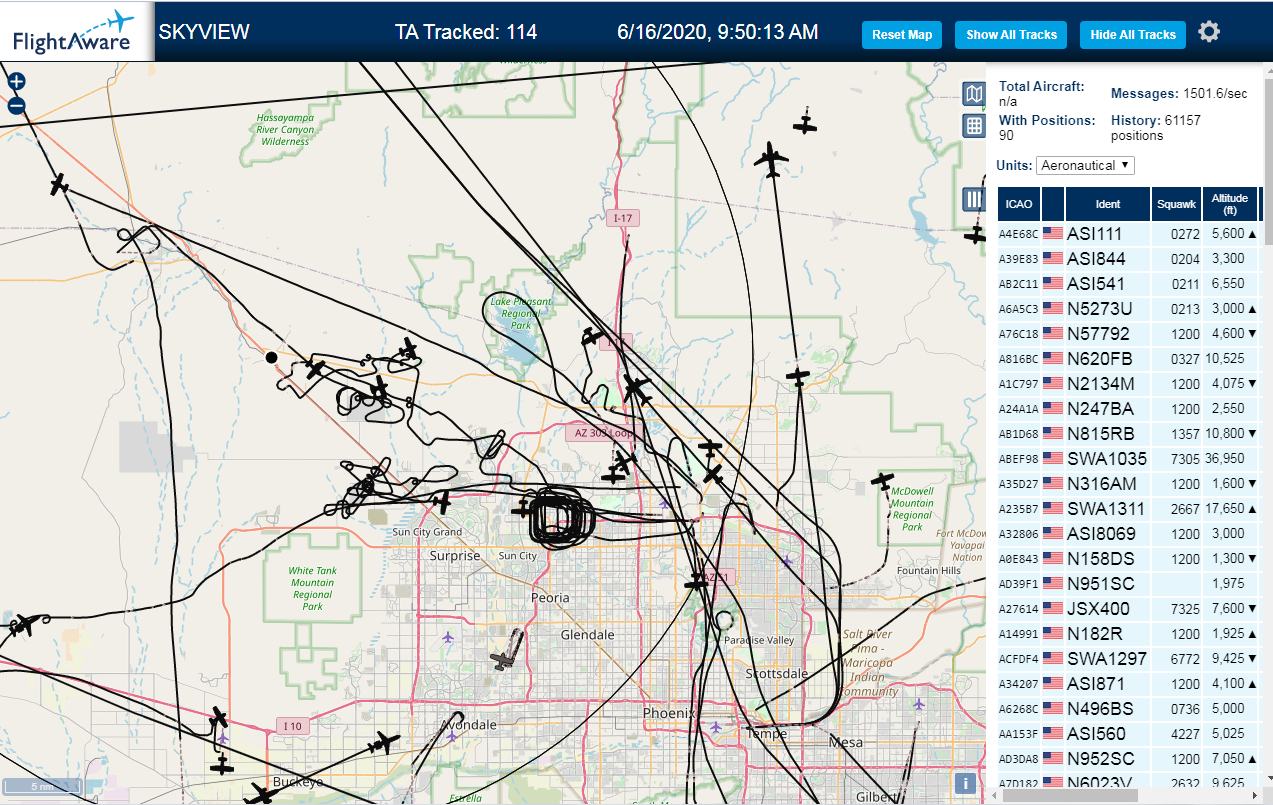1273x805 pixels.
Task: Click Show All Tracks button
Action: pos(1011,35)
